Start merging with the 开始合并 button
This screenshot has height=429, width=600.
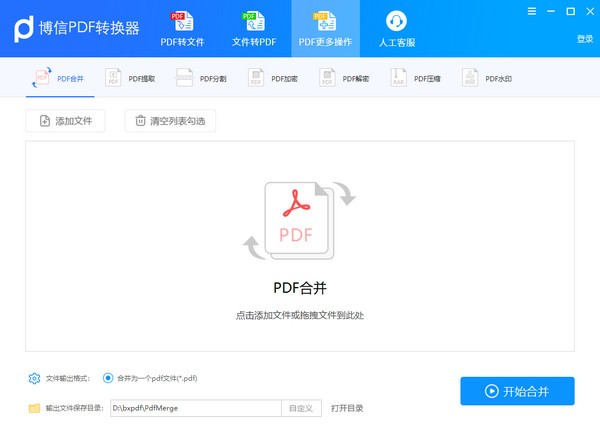pos(517,391)
